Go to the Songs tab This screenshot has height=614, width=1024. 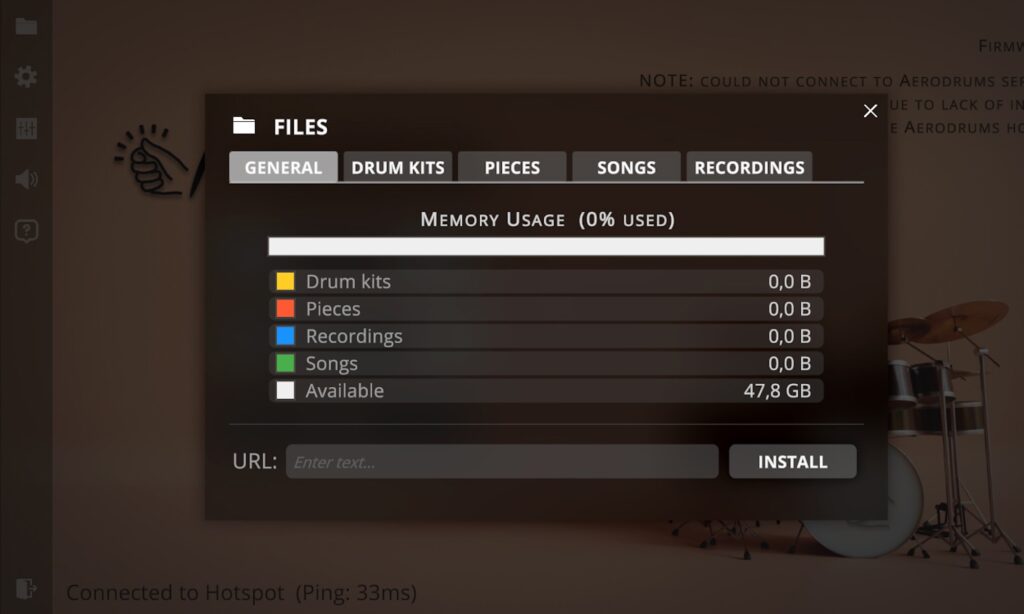(626, 167)
